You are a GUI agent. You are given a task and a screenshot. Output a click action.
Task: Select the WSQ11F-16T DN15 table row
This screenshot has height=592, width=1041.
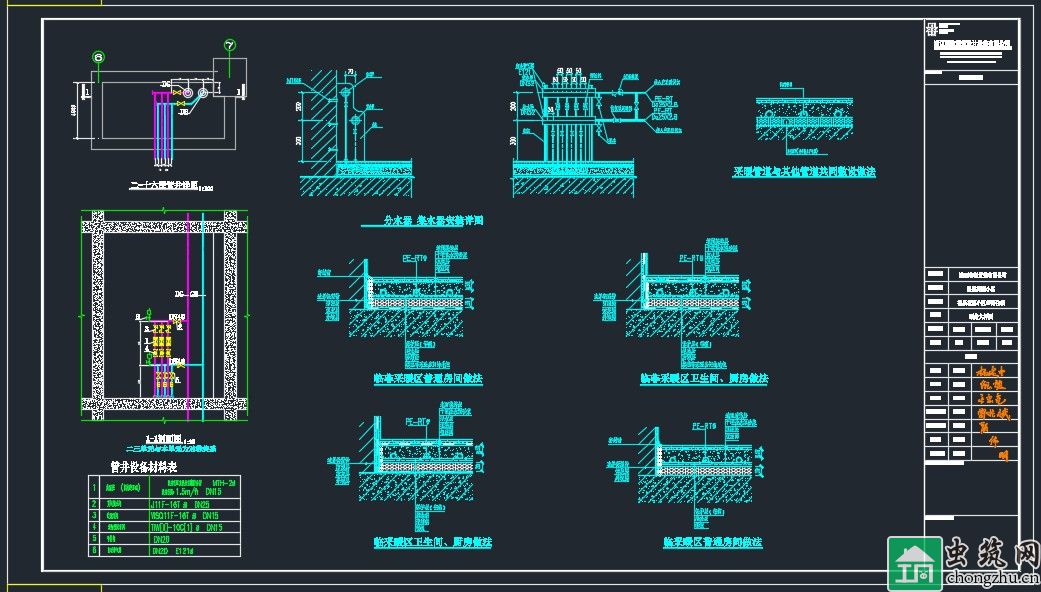165,516
